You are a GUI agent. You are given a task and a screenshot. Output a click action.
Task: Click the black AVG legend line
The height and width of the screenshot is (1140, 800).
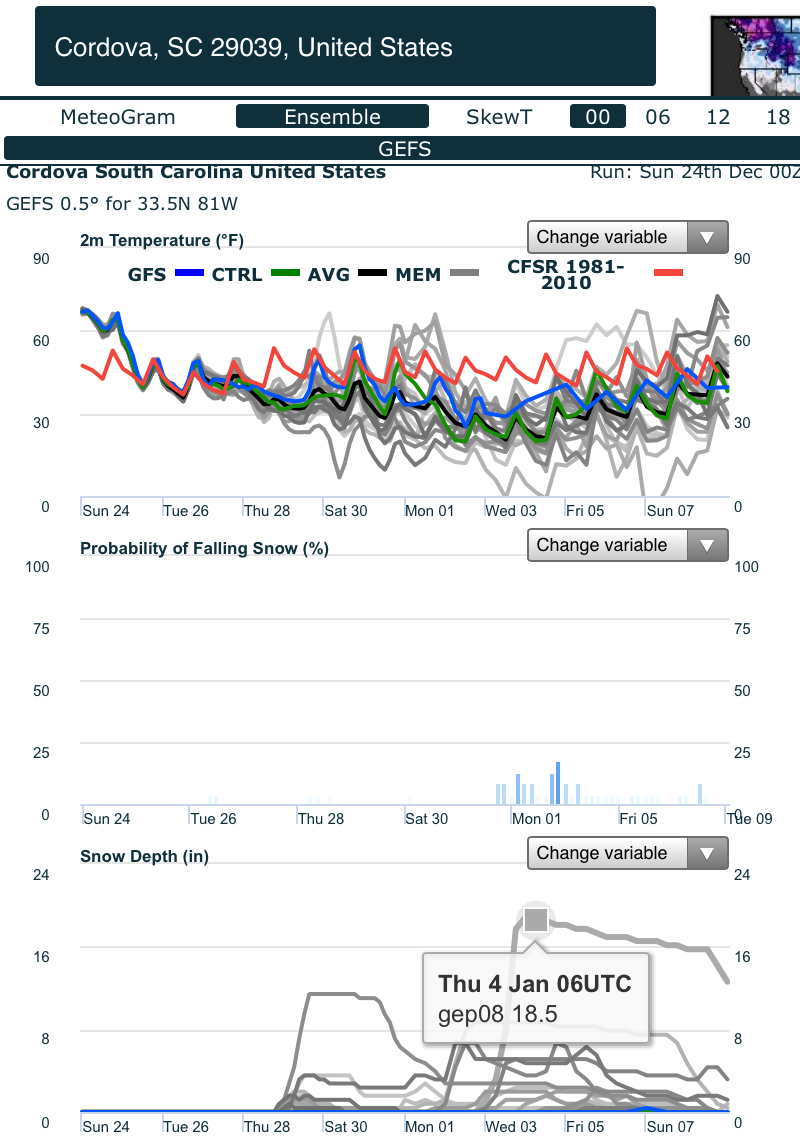[372, 273]
